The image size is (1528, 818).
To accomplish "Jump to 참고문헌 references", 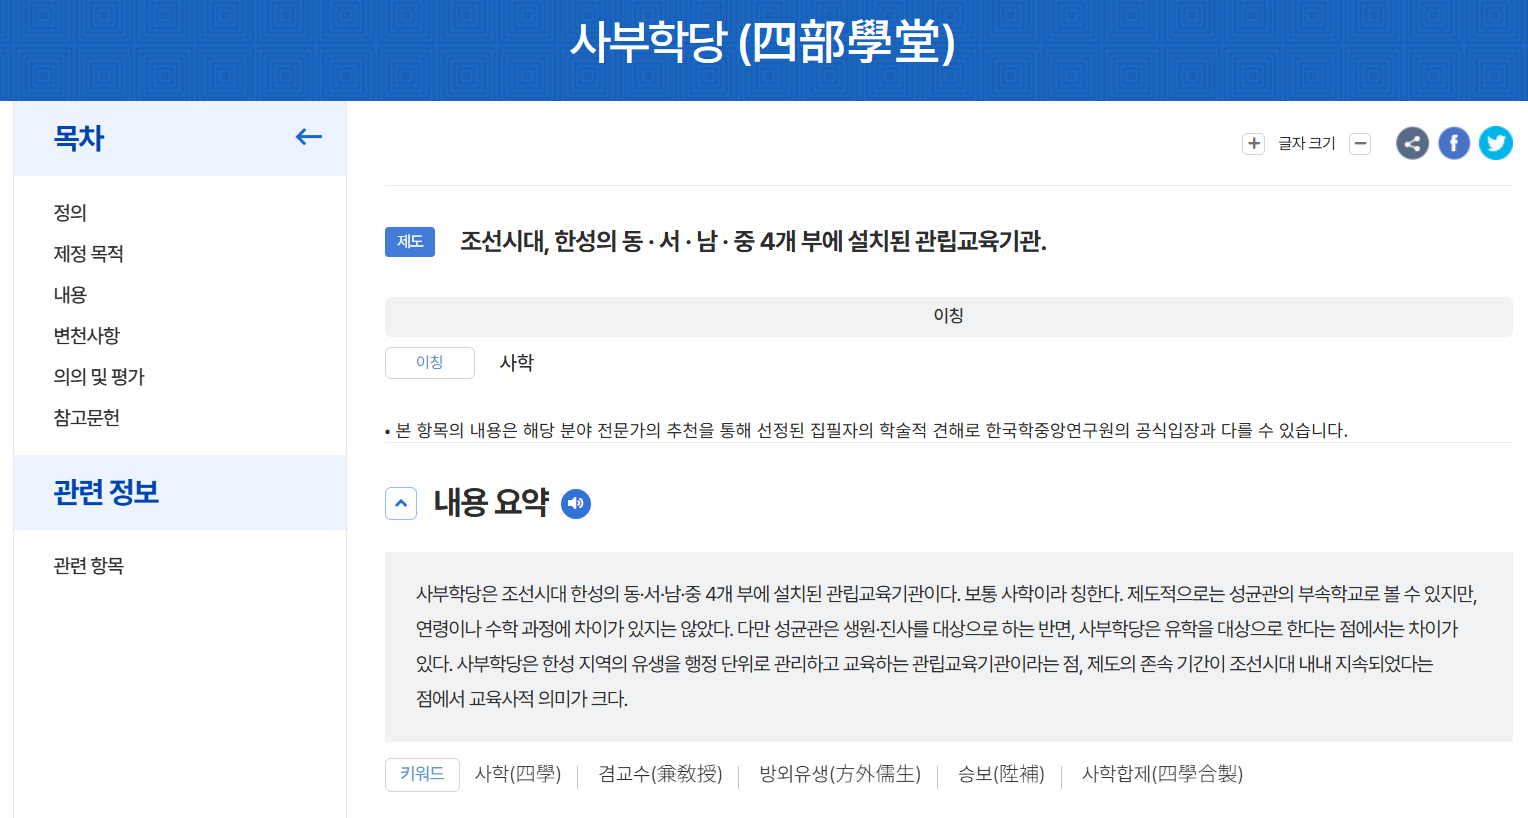I will [86, 417].
